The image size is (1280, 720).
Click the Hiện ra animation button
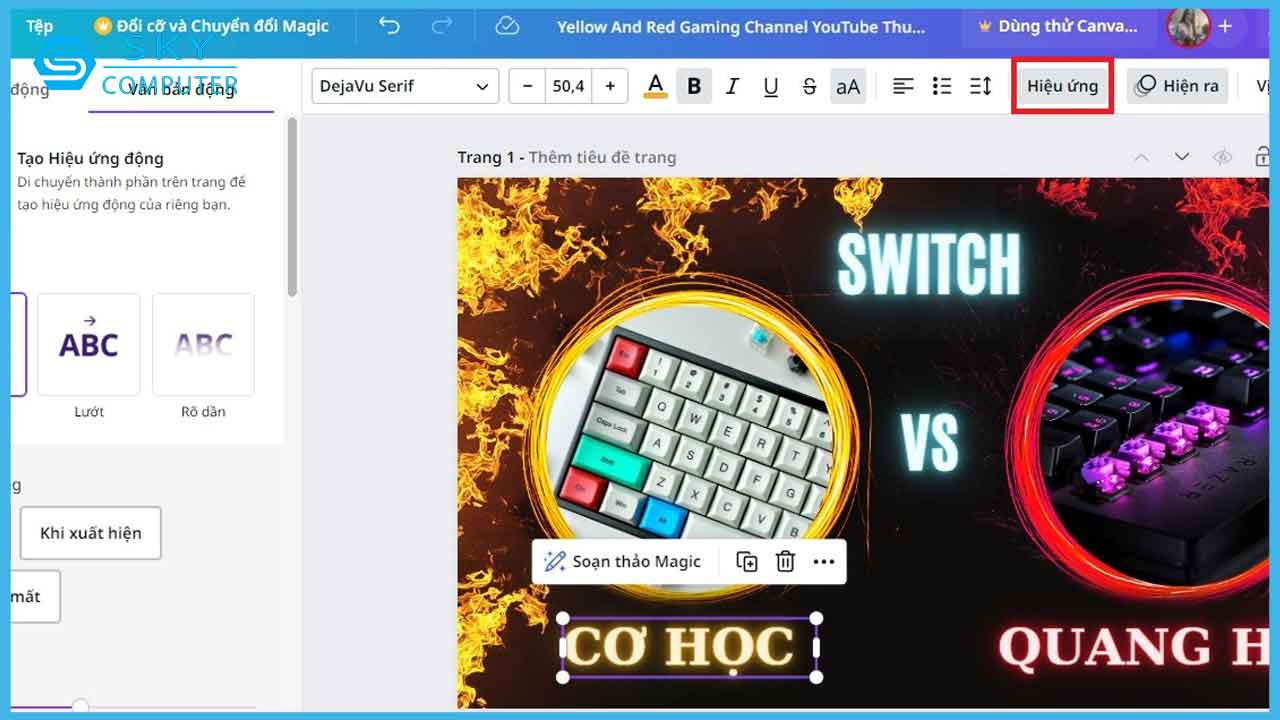(1177, 86)
